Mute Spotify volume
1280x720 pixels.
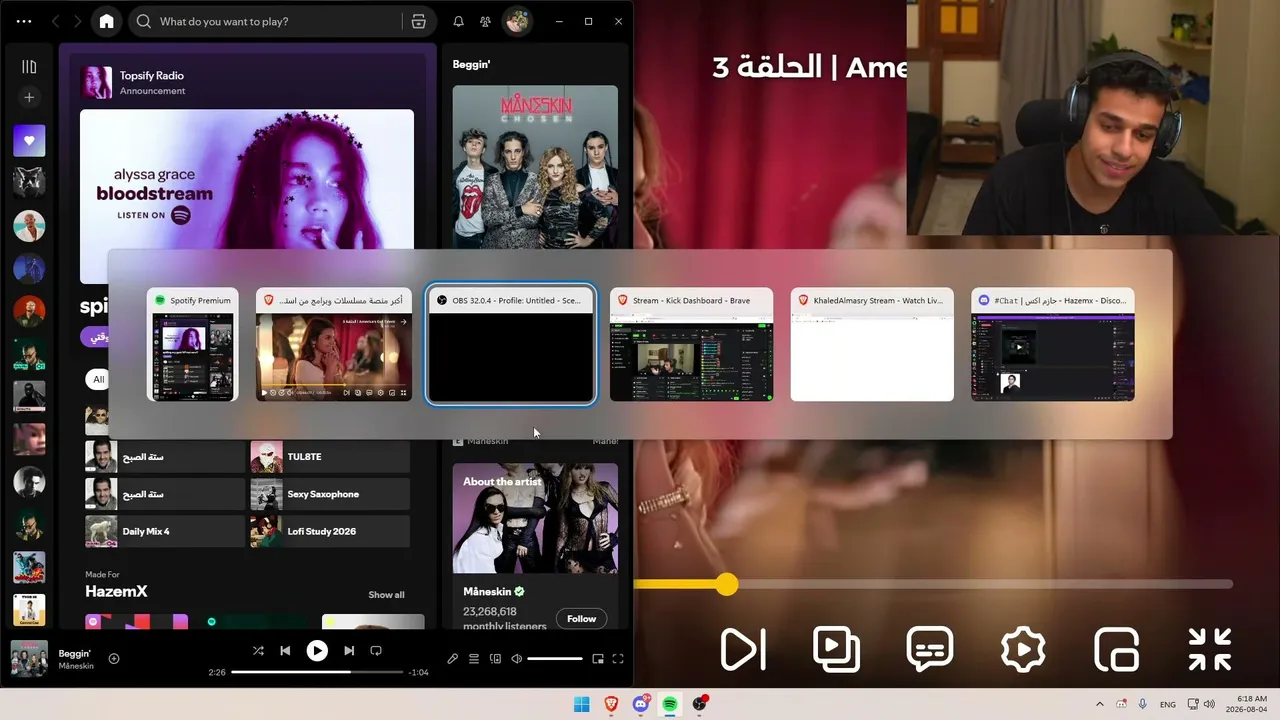point(516,659)
